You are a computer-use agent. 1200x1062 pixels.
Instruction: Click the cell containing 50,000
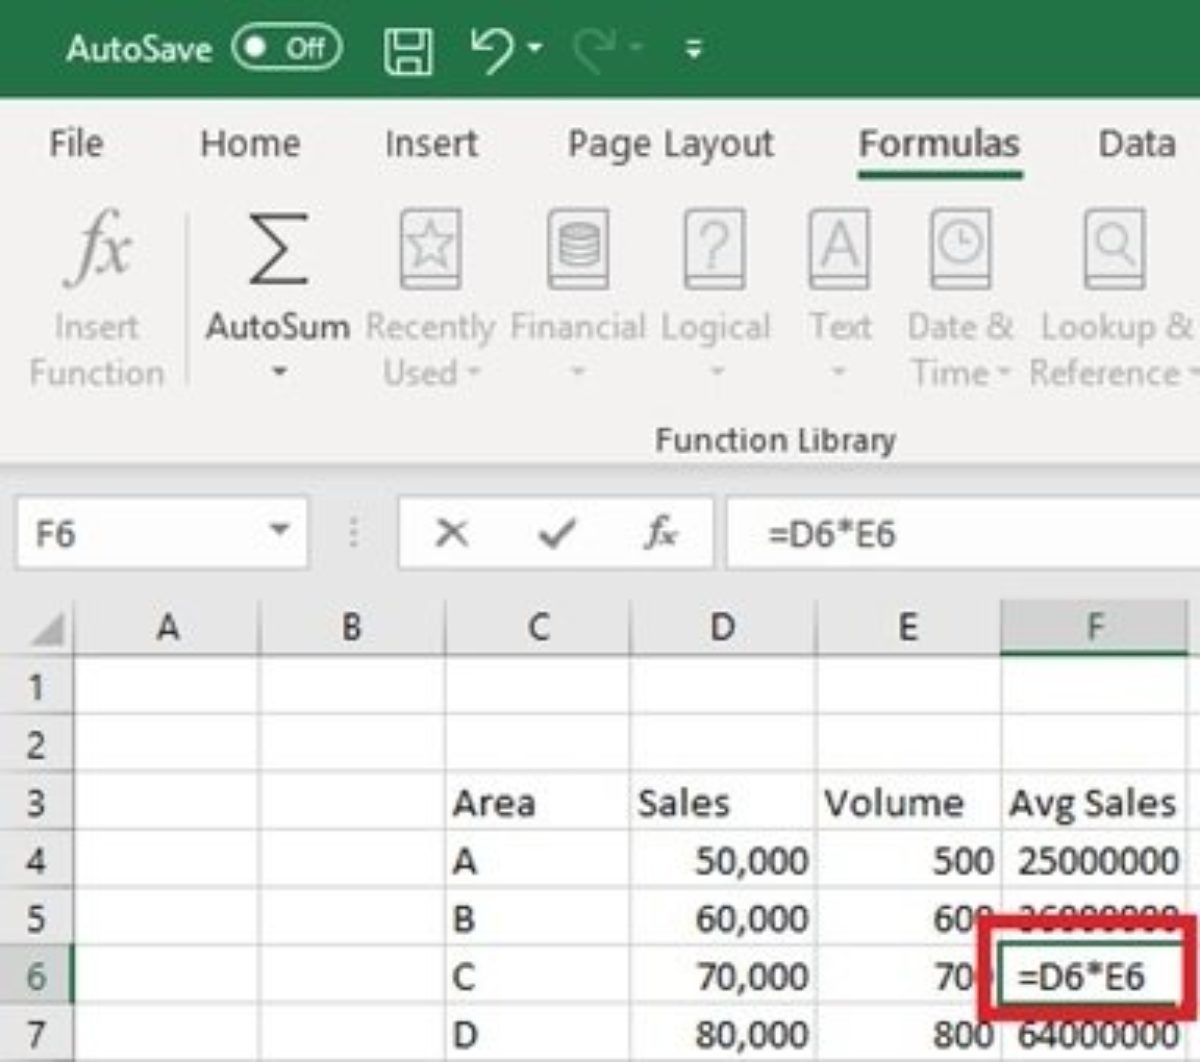(722, 860)
